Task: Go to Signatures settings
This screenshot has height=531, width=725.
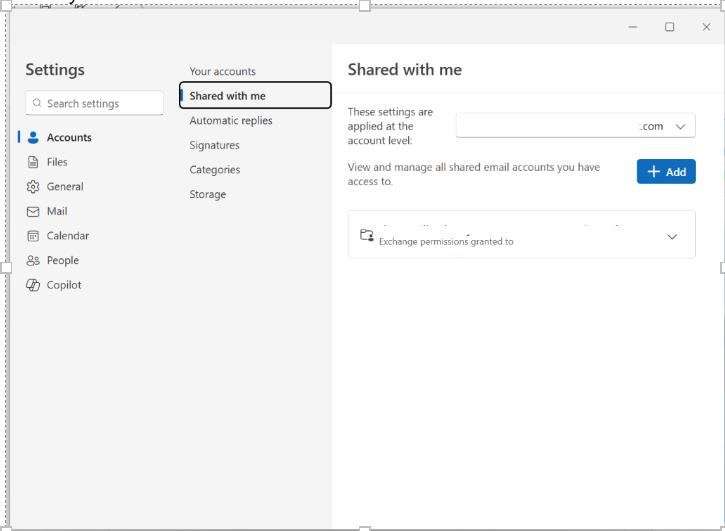Action: pos(215,146)
